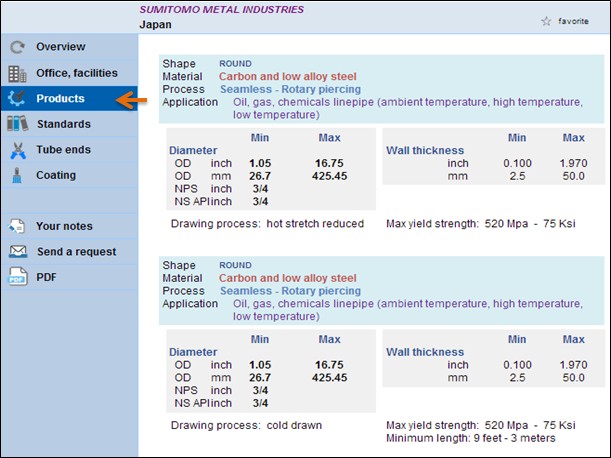Open the Coating section
The width and height of the screenshot is (611, 458).
click(x=56, y=175)
